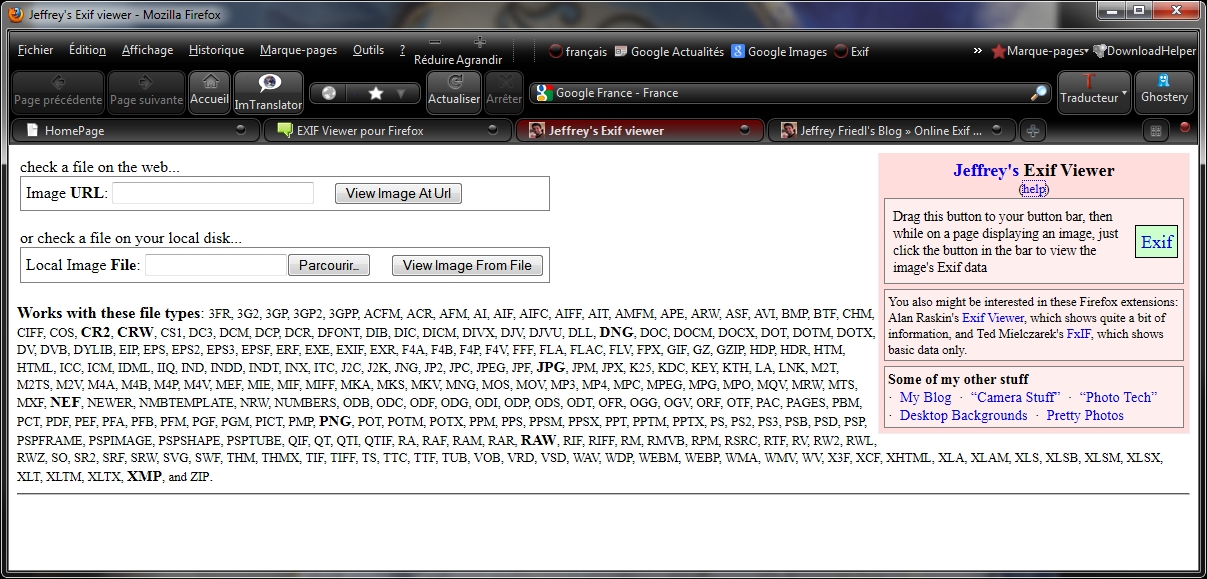This screenshot has width=1207, height=579.
Task: Click the magnifier search icon
Action: pyautogui.click(x=1039, y=93)
